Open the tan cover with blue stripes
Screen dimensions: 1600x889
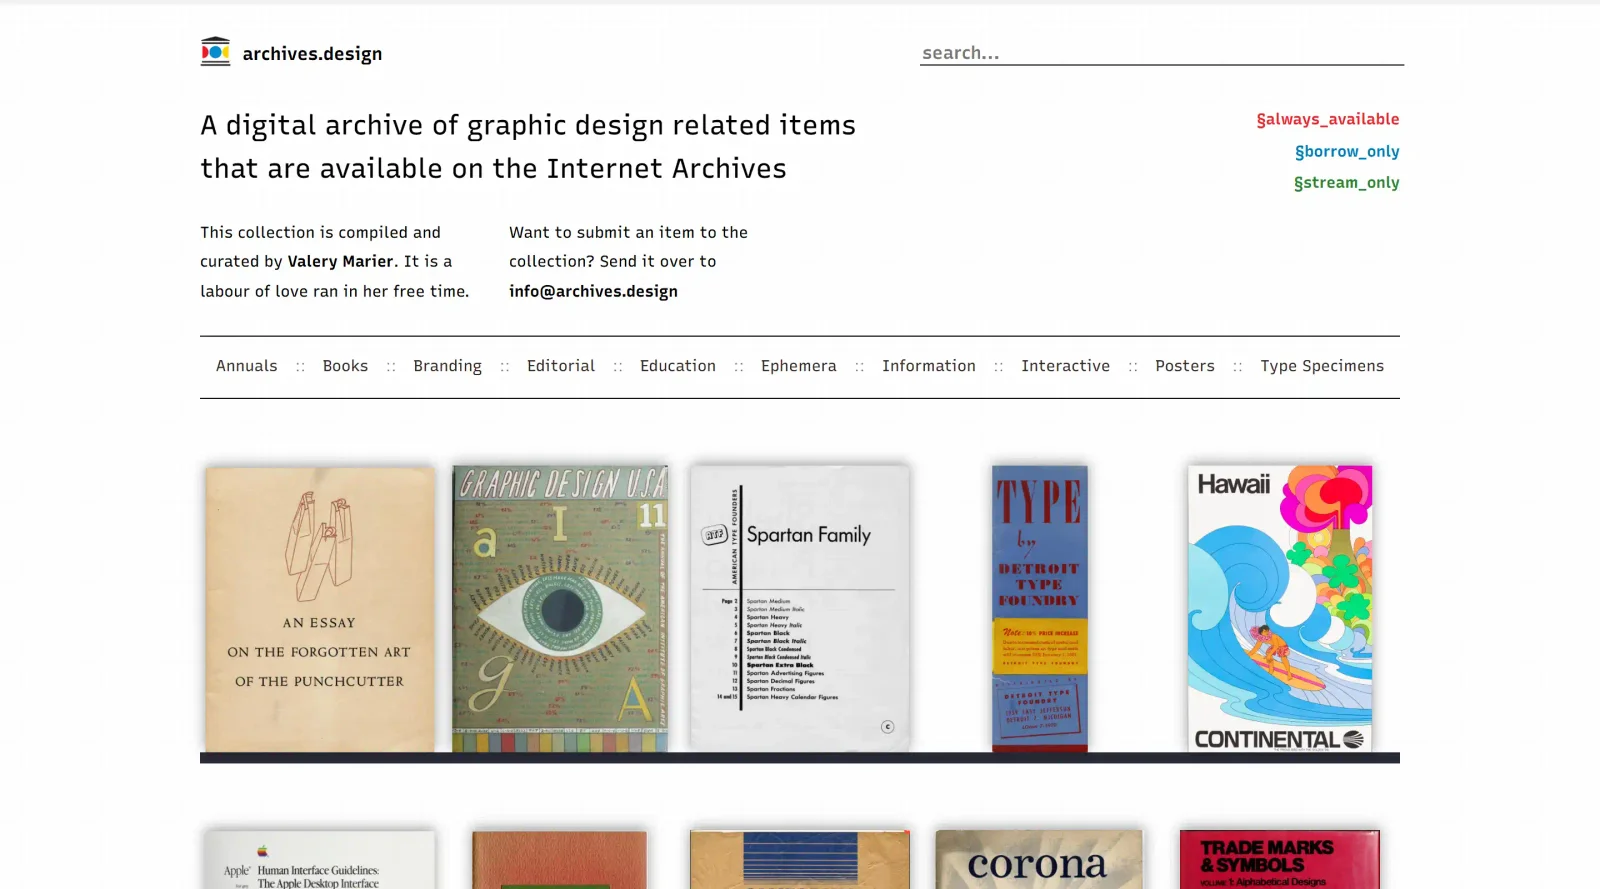(x=800, y=860)
